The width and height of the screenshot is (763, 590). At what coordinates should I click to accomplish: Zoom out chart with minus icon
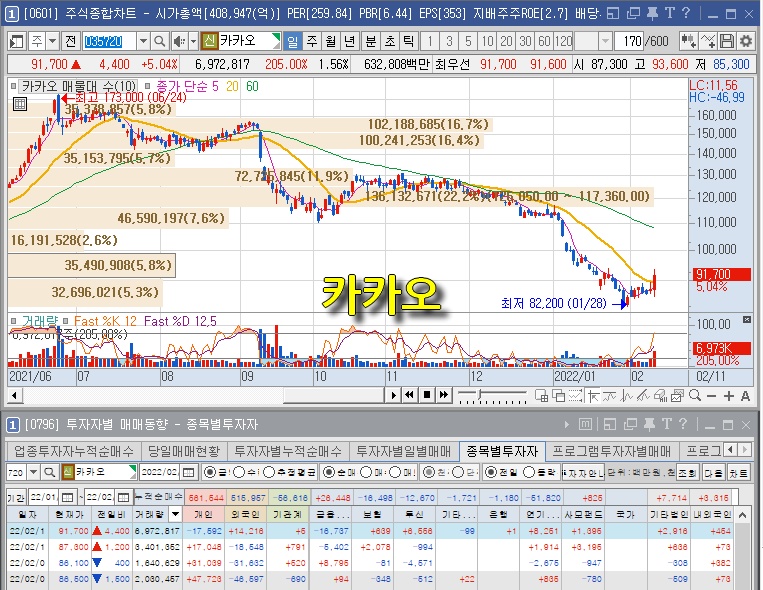(711, 396)
